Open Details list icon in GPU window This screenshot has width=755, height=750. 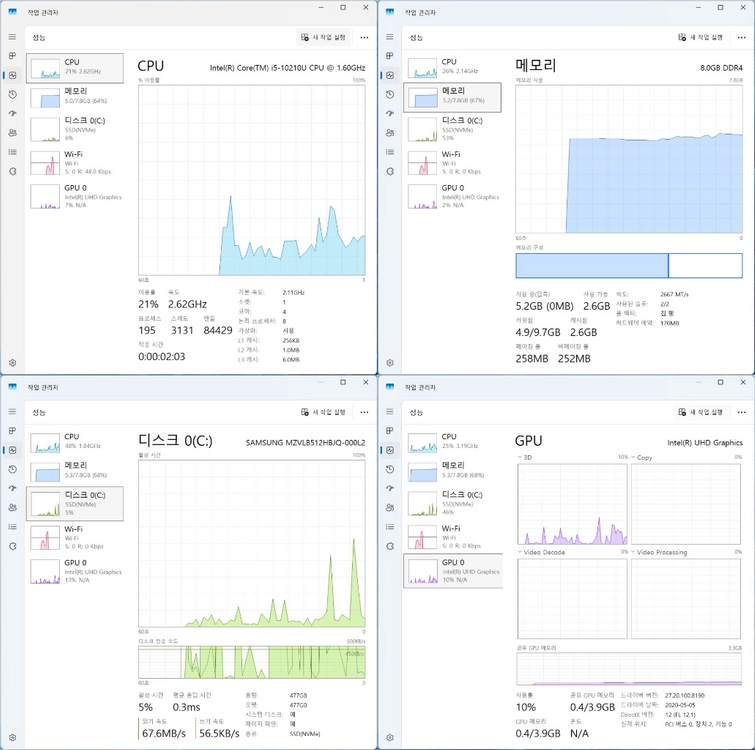(x=390, y=527)
